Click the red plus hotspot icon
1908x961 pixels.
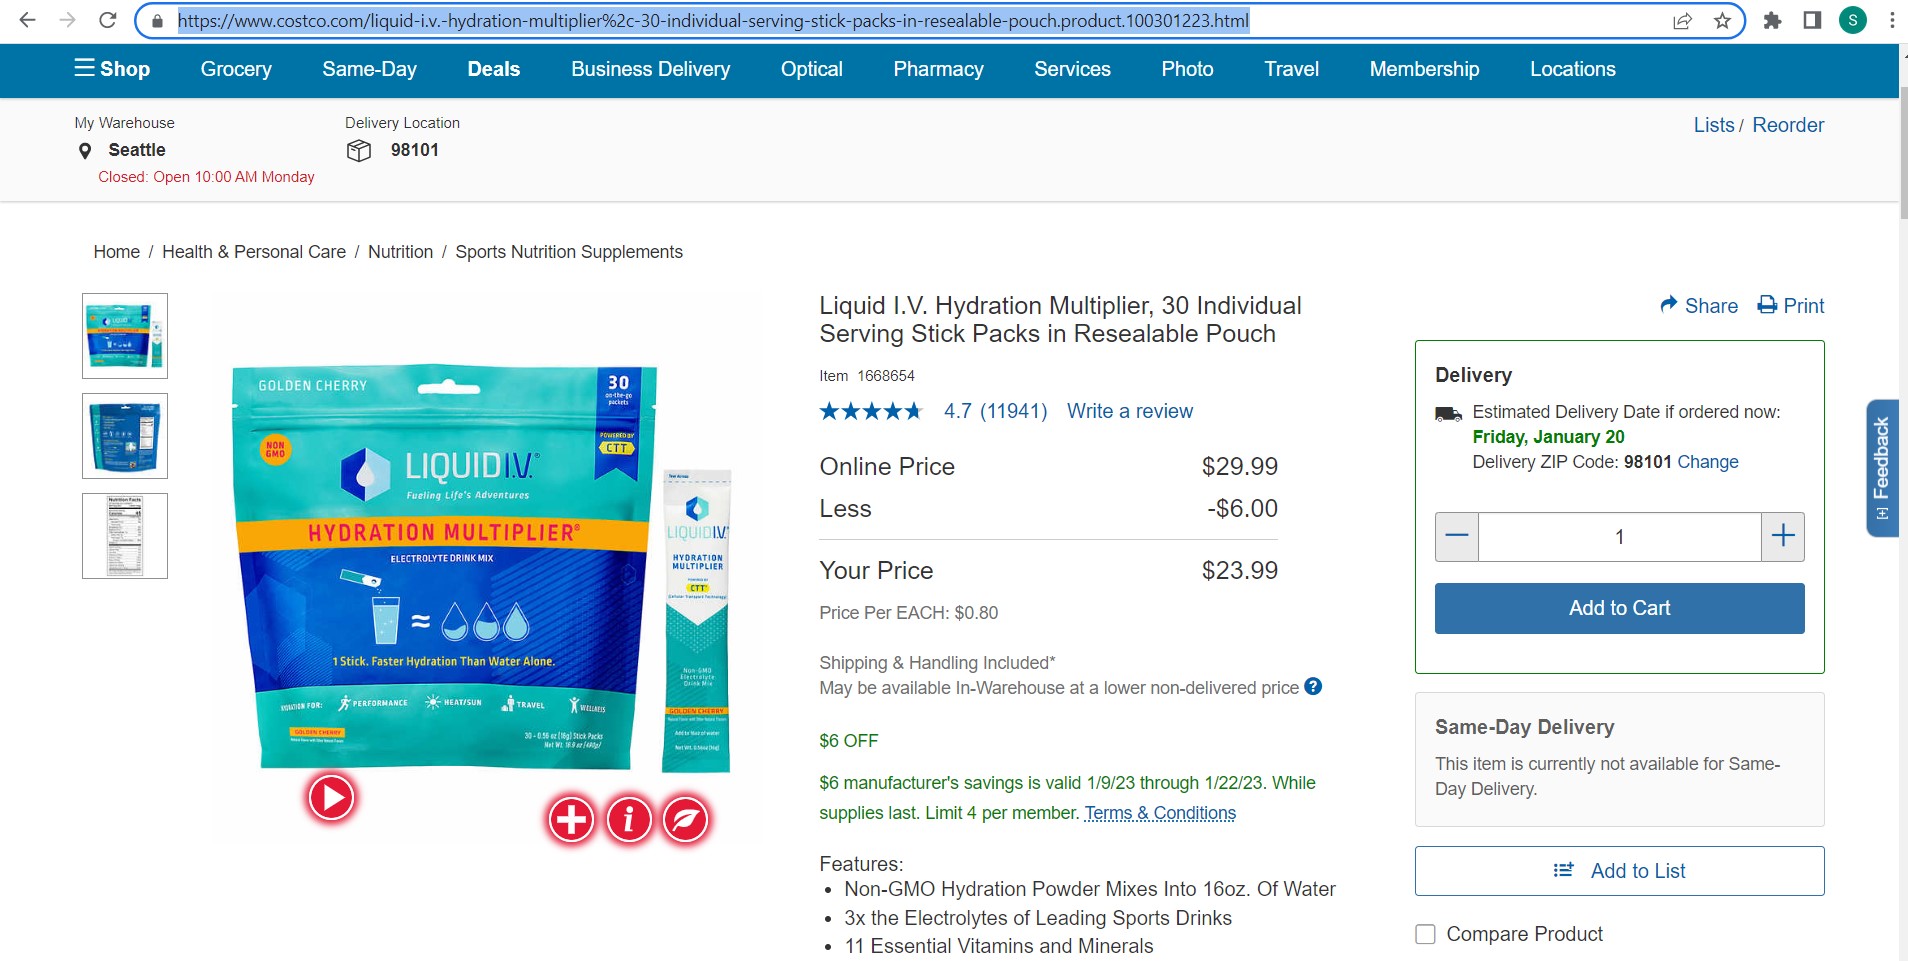click(572, 820)
